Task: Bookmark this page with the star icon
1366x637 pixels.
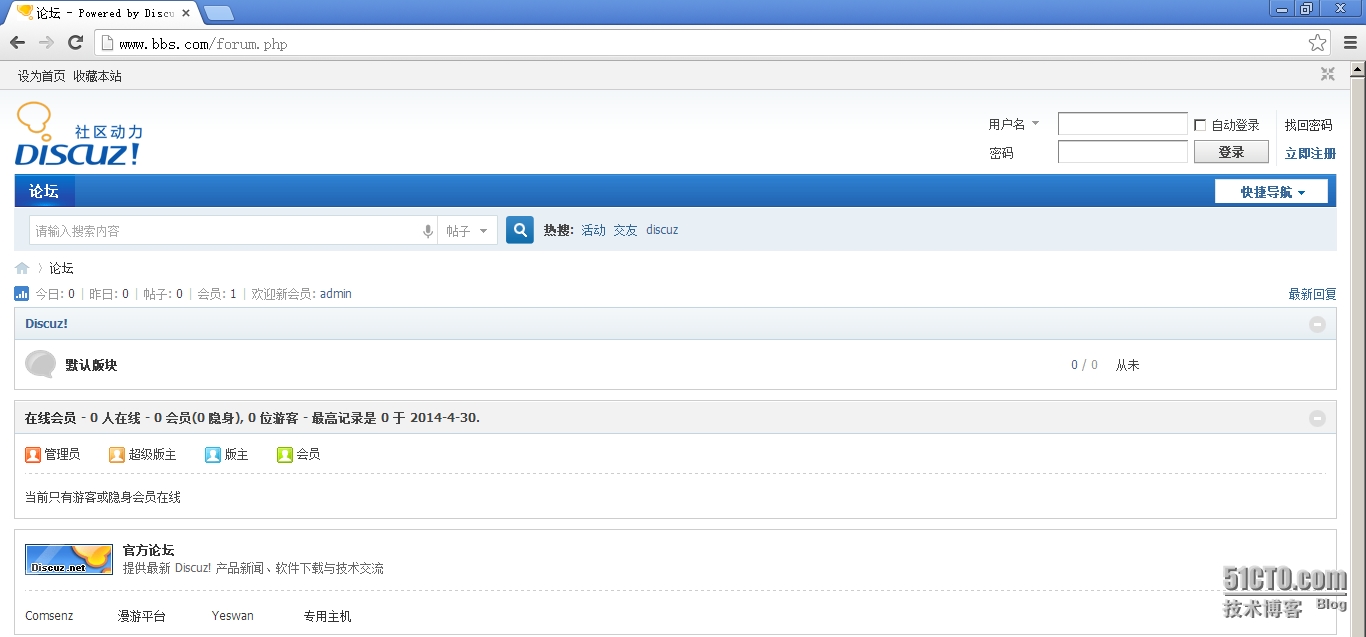Action: [x=1317, y=43]
